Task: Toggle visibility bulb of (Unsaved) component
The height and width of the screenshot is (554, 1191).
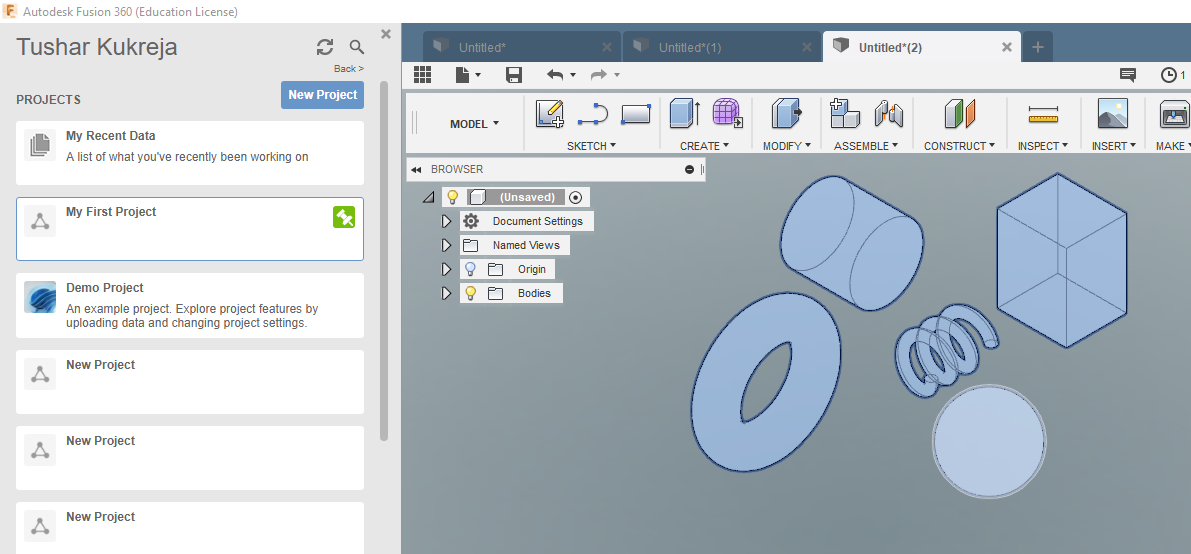Action: tap(453, 197)
